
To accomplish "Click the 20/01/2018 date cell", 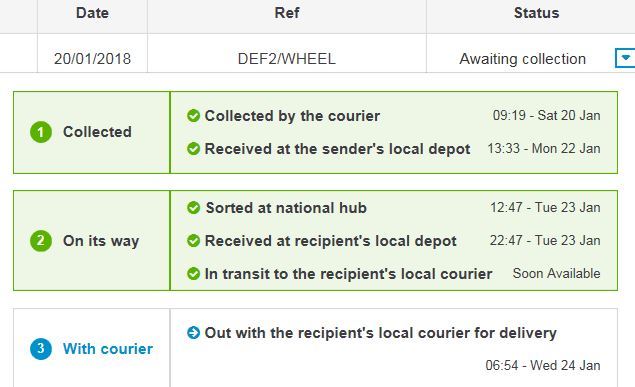I will (92, 59).
